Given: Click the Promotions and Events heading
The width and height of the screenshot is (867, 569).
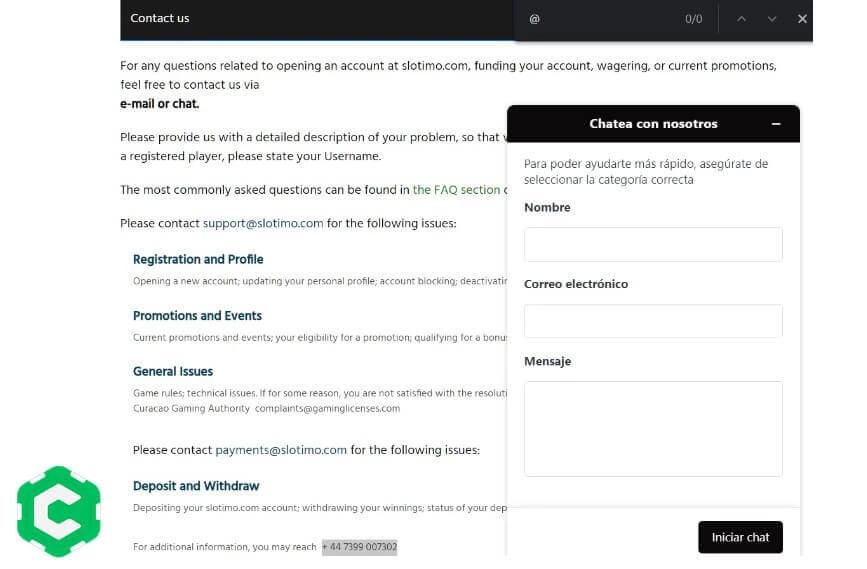Looking at the screenshot, I should point(197,316).
